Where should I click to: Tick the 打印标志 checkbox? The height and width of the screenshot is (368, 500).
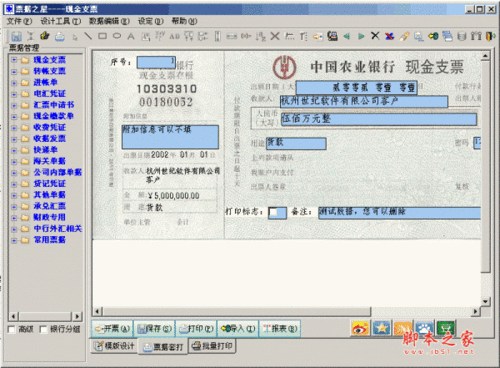[273, 212]
